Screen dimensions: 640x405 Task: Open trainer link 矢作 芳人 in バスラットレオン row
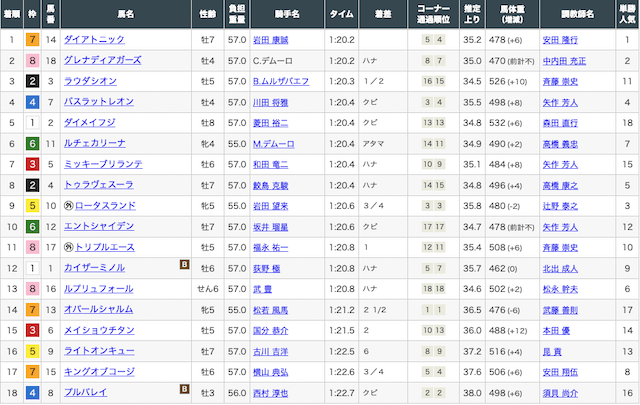pos(560,102)
